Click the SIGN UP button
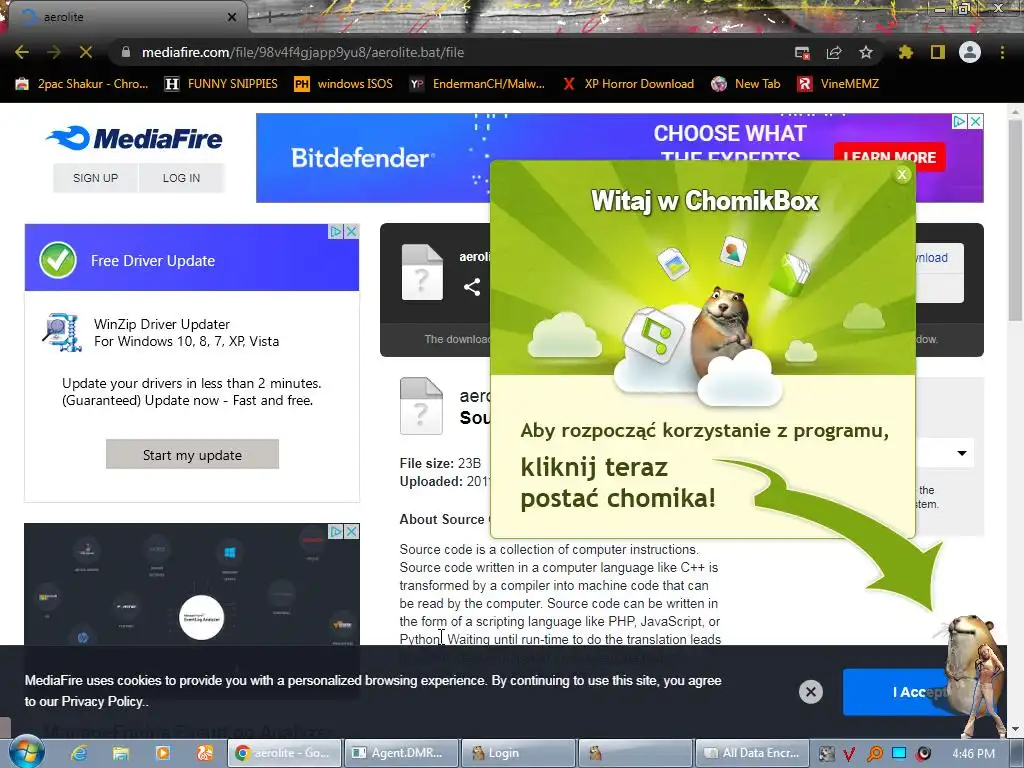The width and height of the screenshot is (1024, 768). [x=95, y=178]
